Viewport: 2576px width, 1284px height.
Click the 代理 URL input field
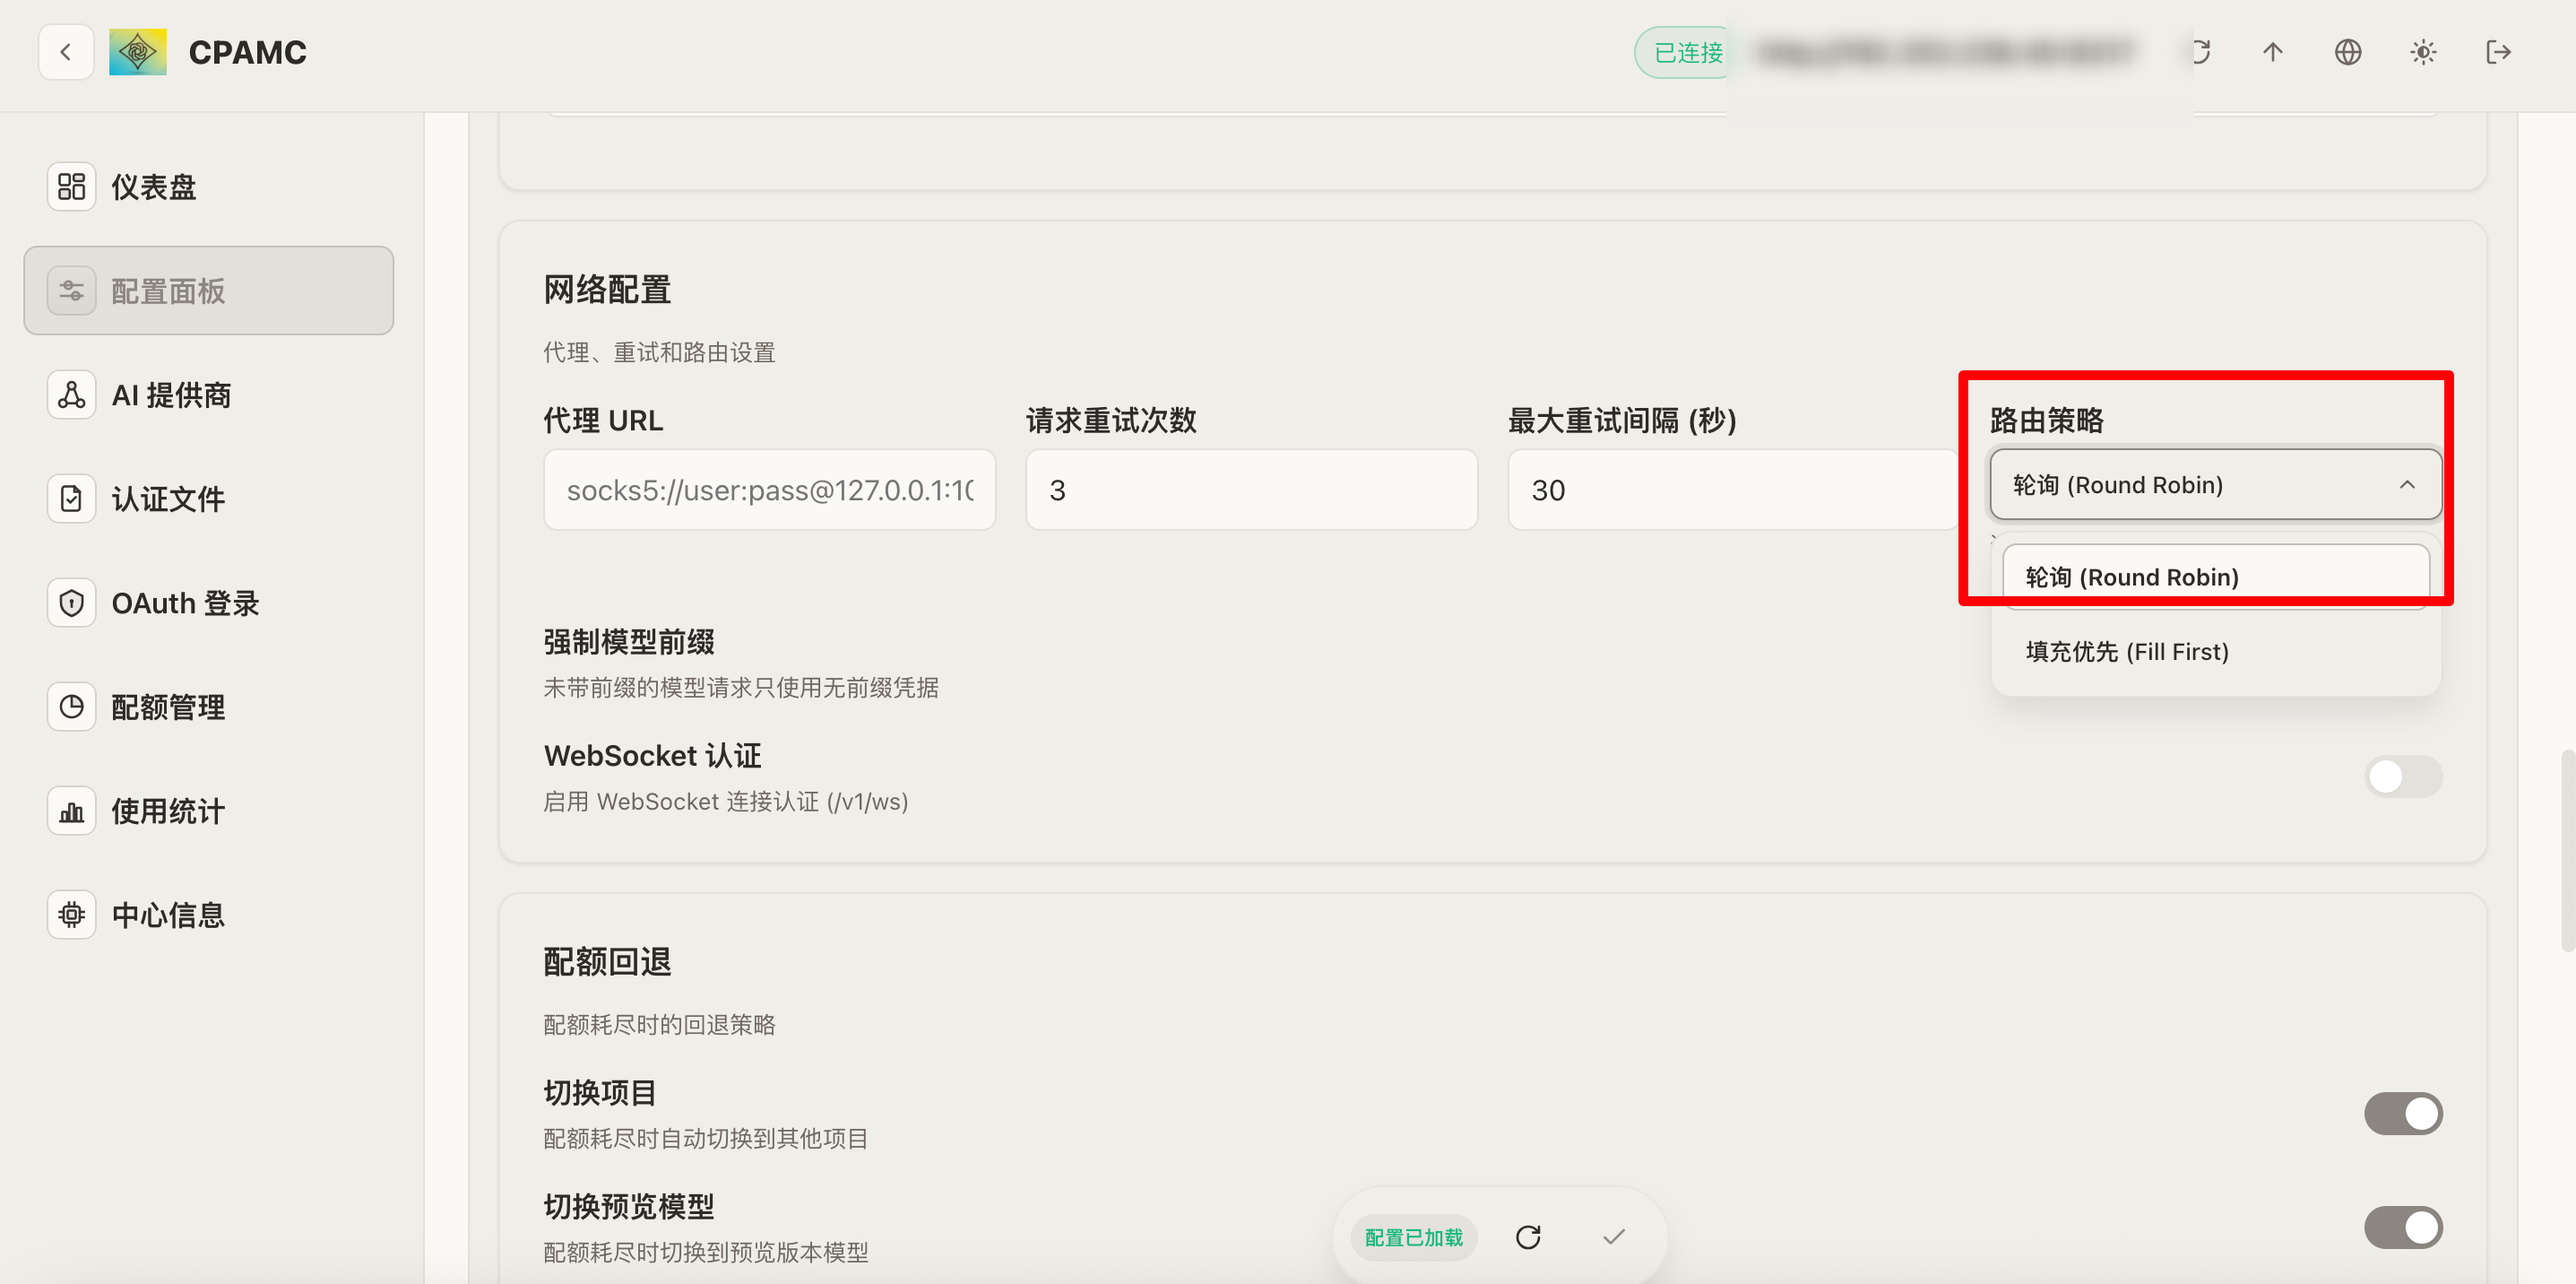click(x=768, y=490)
